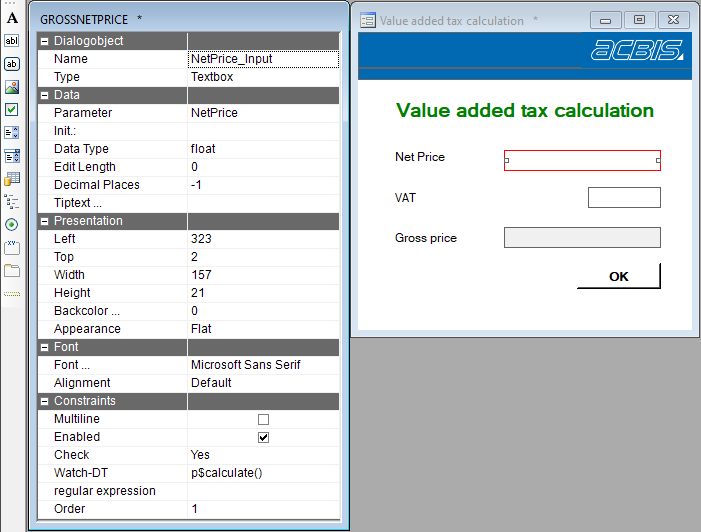Screen dimensions: 701x532
Task: Select the checkbox control tool
Action: tap(12, 109)
